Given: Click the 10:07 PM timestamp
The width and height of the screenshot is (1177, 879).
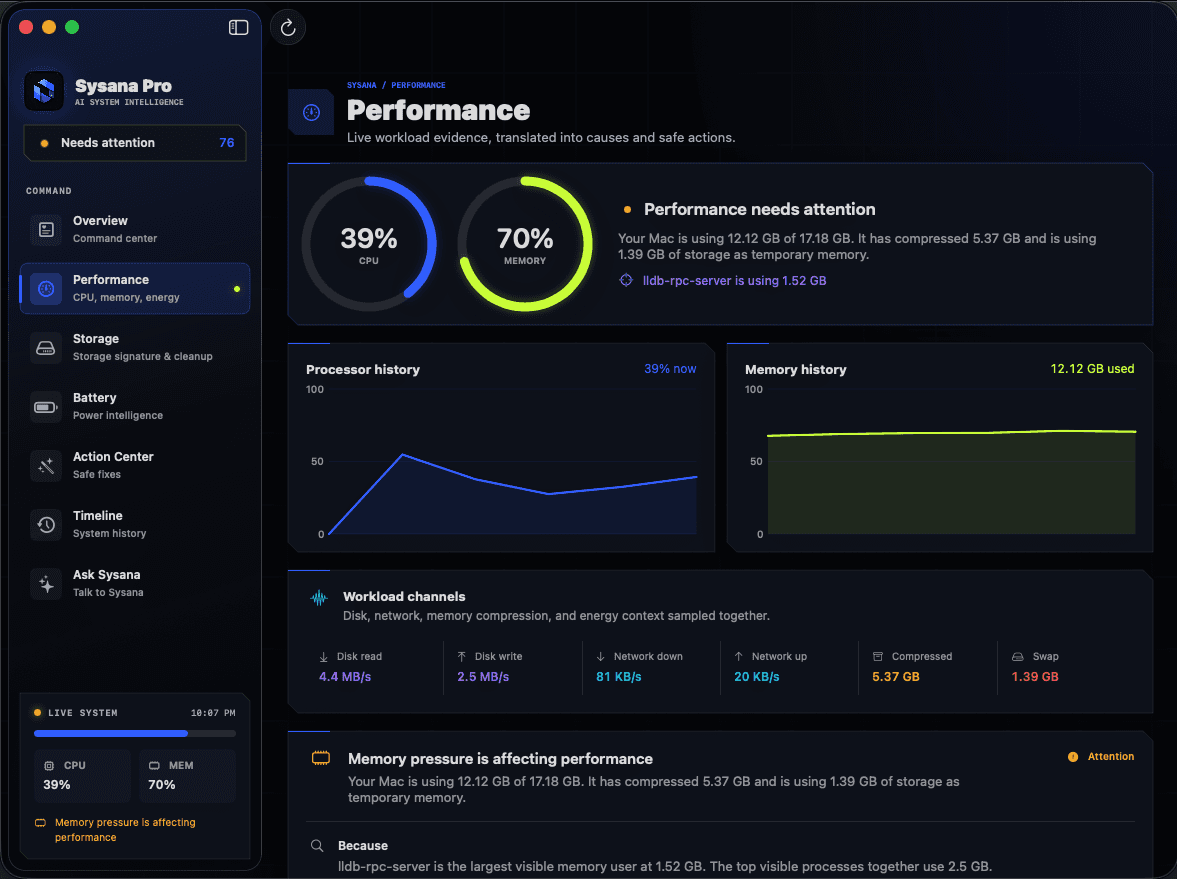Looking at the screenshot, I should [213, 713].
